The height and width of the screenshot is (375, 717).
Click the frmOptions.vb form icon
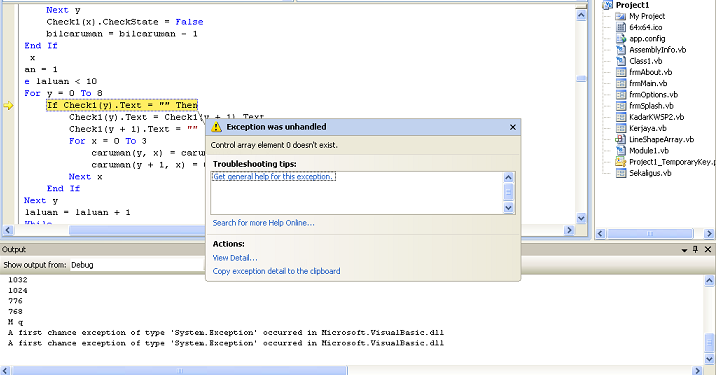(x=621, y=95)
